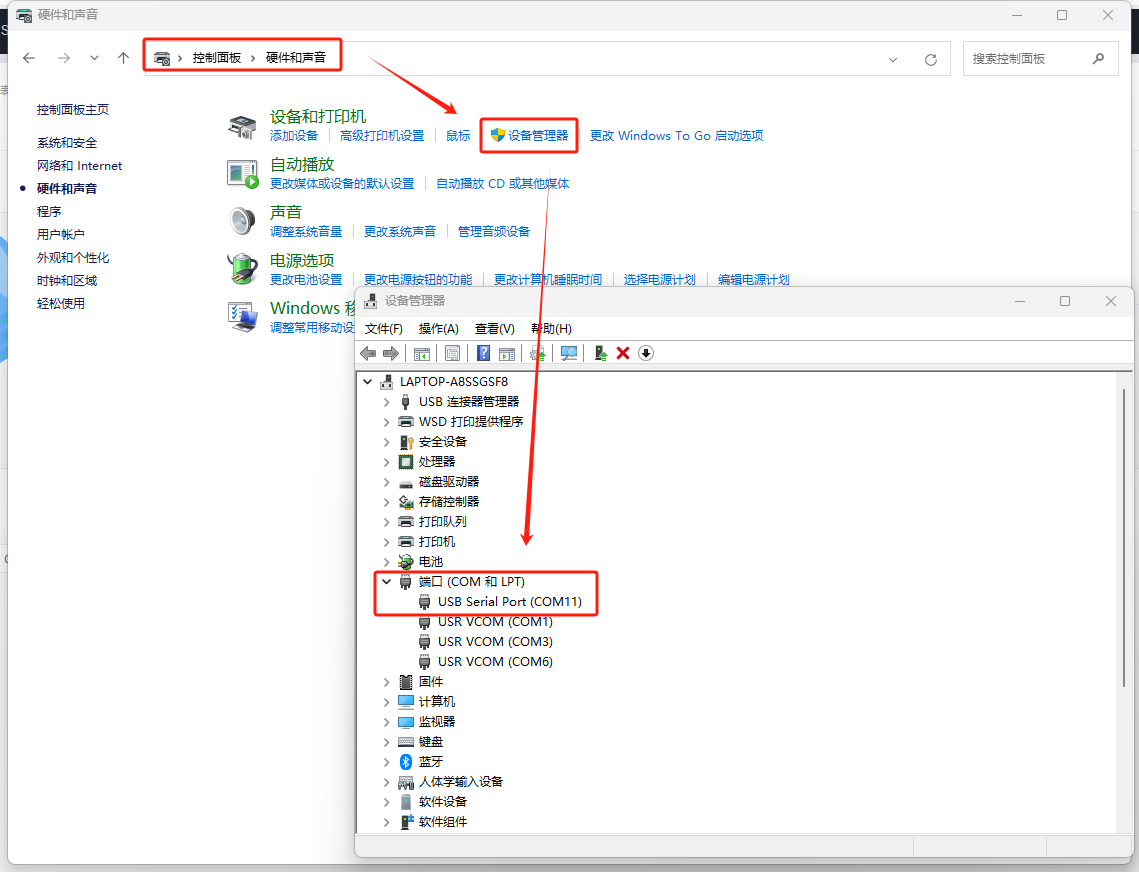1139x872 pixels.
Task: Select USB Serial Port (COM11) device
Action: point(509,601)
